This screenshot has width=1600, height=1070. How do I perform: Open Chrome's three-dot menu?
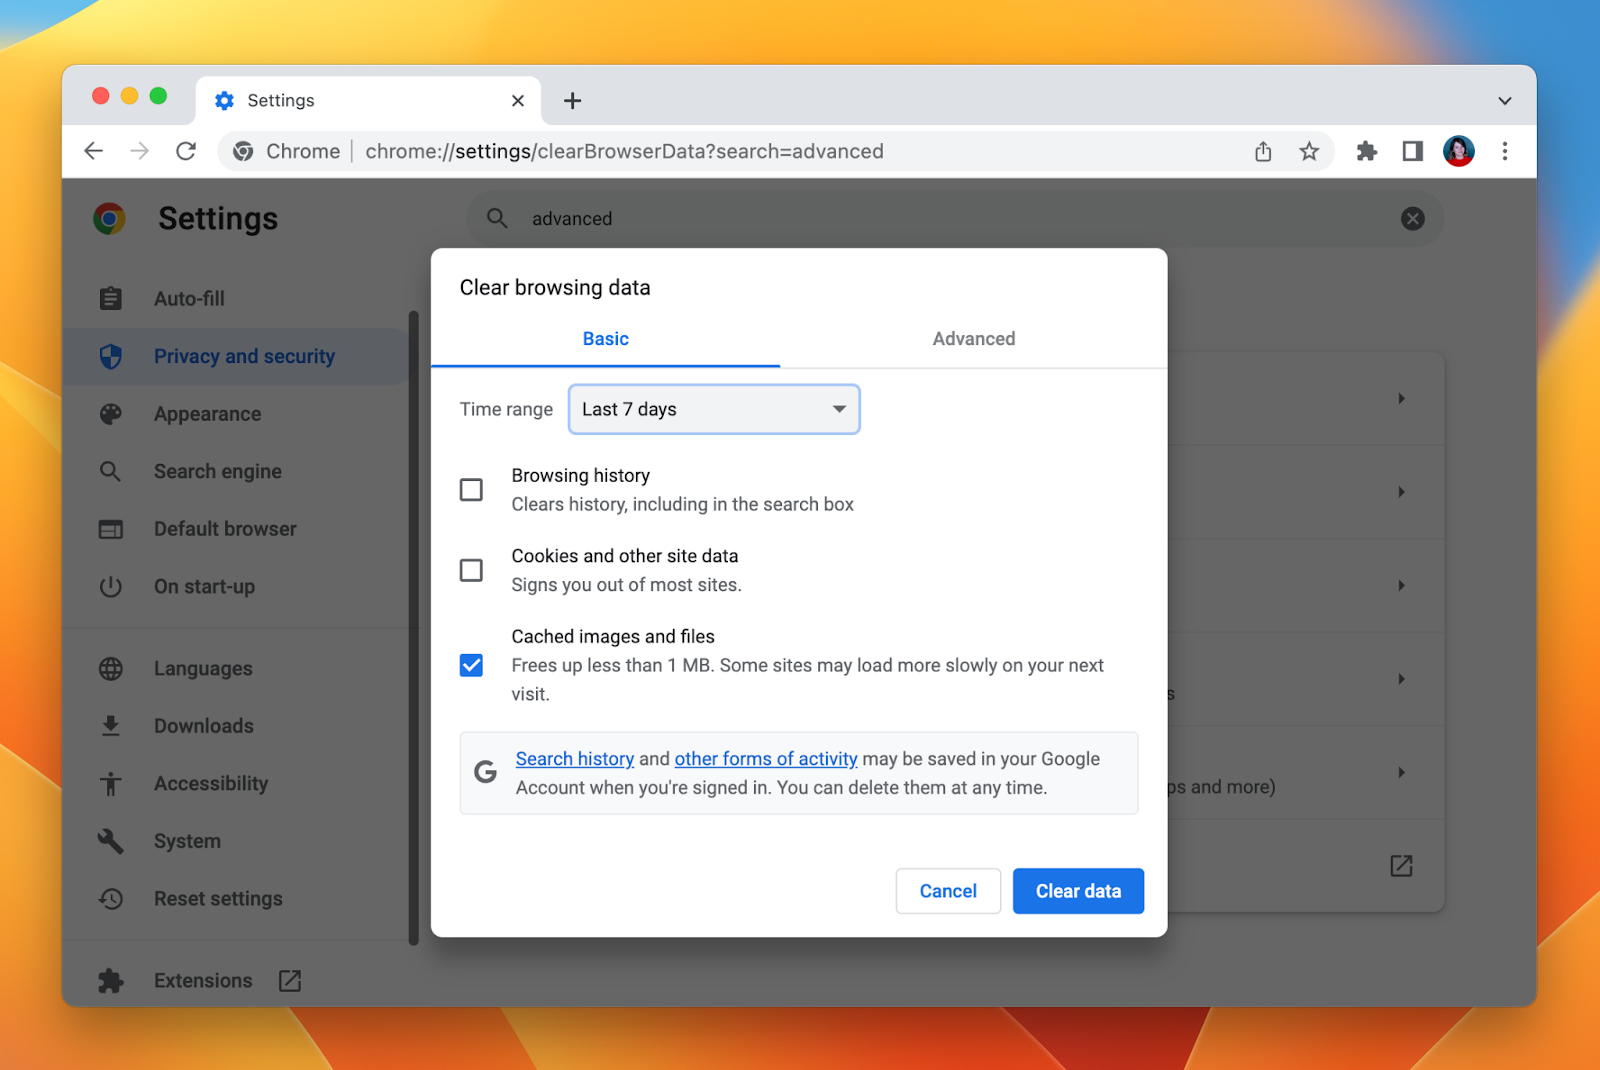pyautogui.click(x=1505, y=151)
